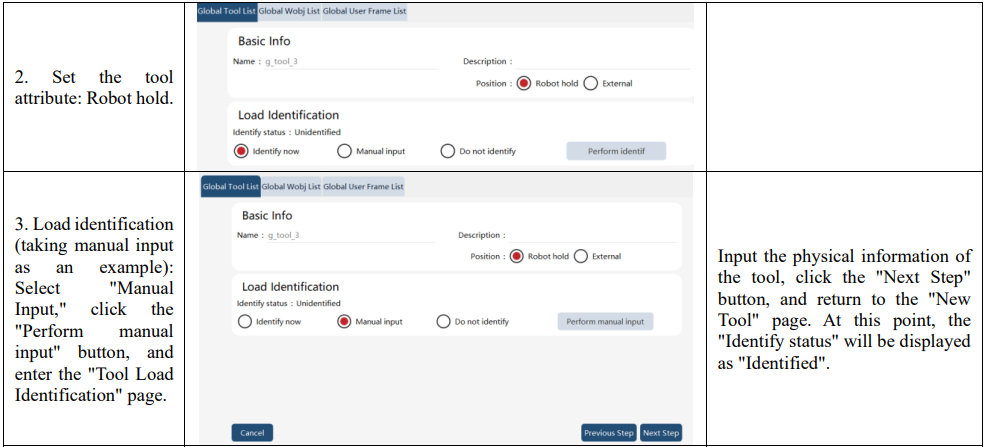Switch to Global Tool List tab in step 3 screenshot
Viewport: 987px width, 447px height.
[231, 186]
